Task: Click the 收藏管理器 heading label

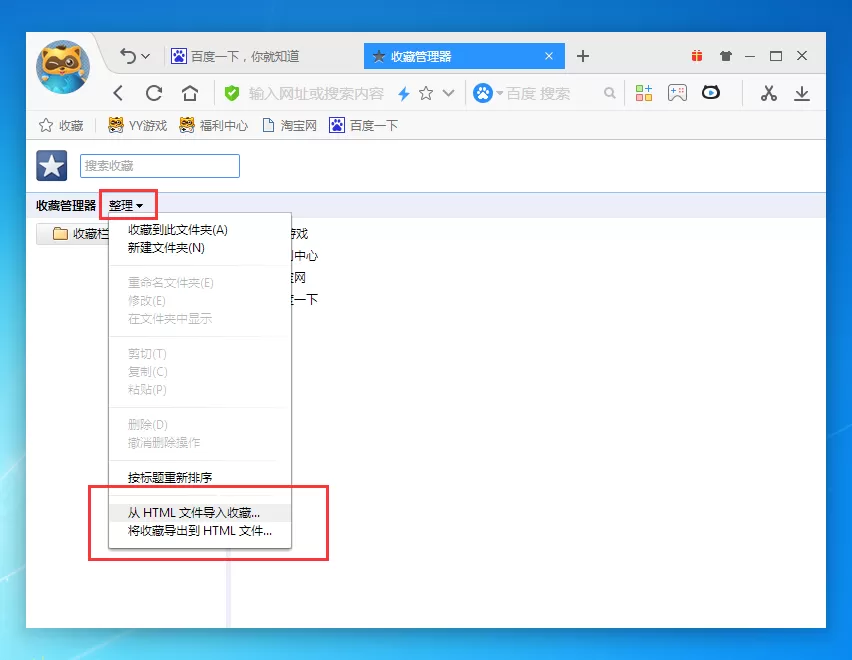Action: coord(66,205)
